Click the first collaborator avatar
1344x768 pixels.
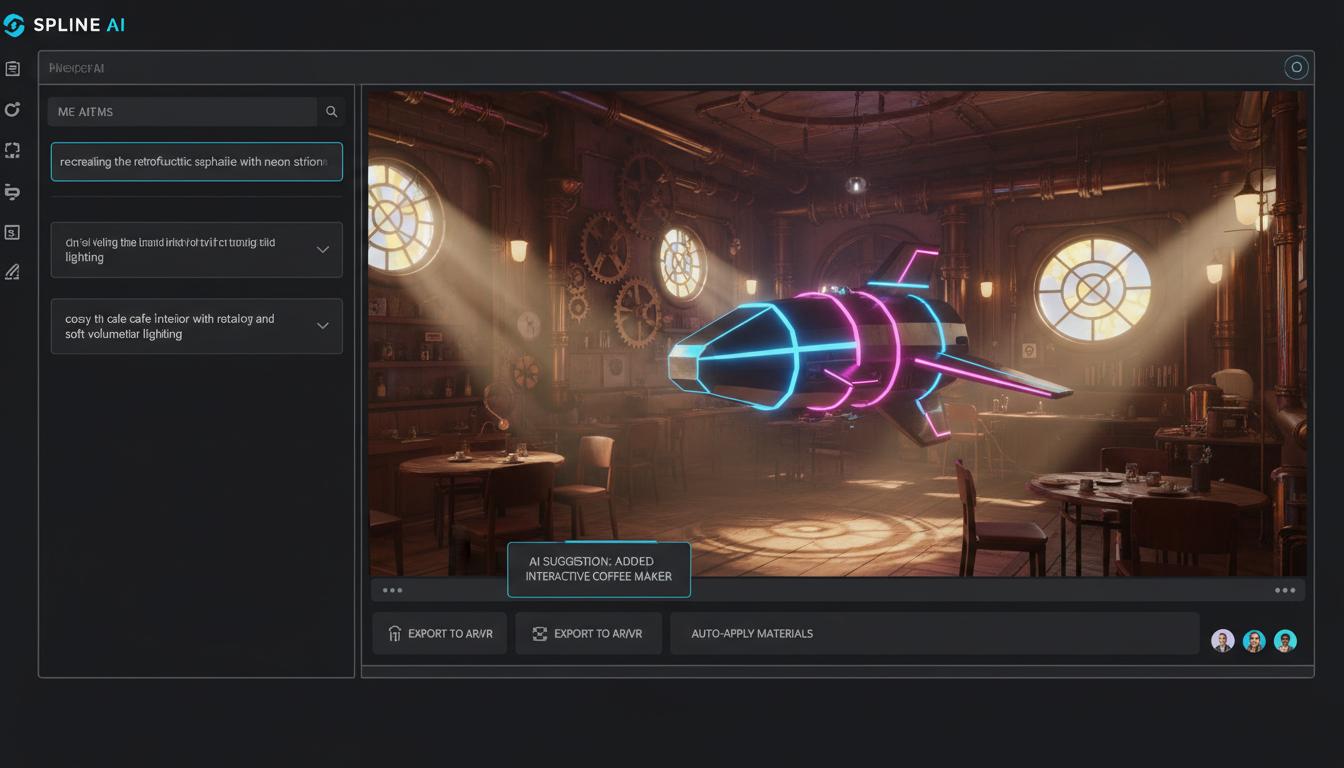[1222, 641]
